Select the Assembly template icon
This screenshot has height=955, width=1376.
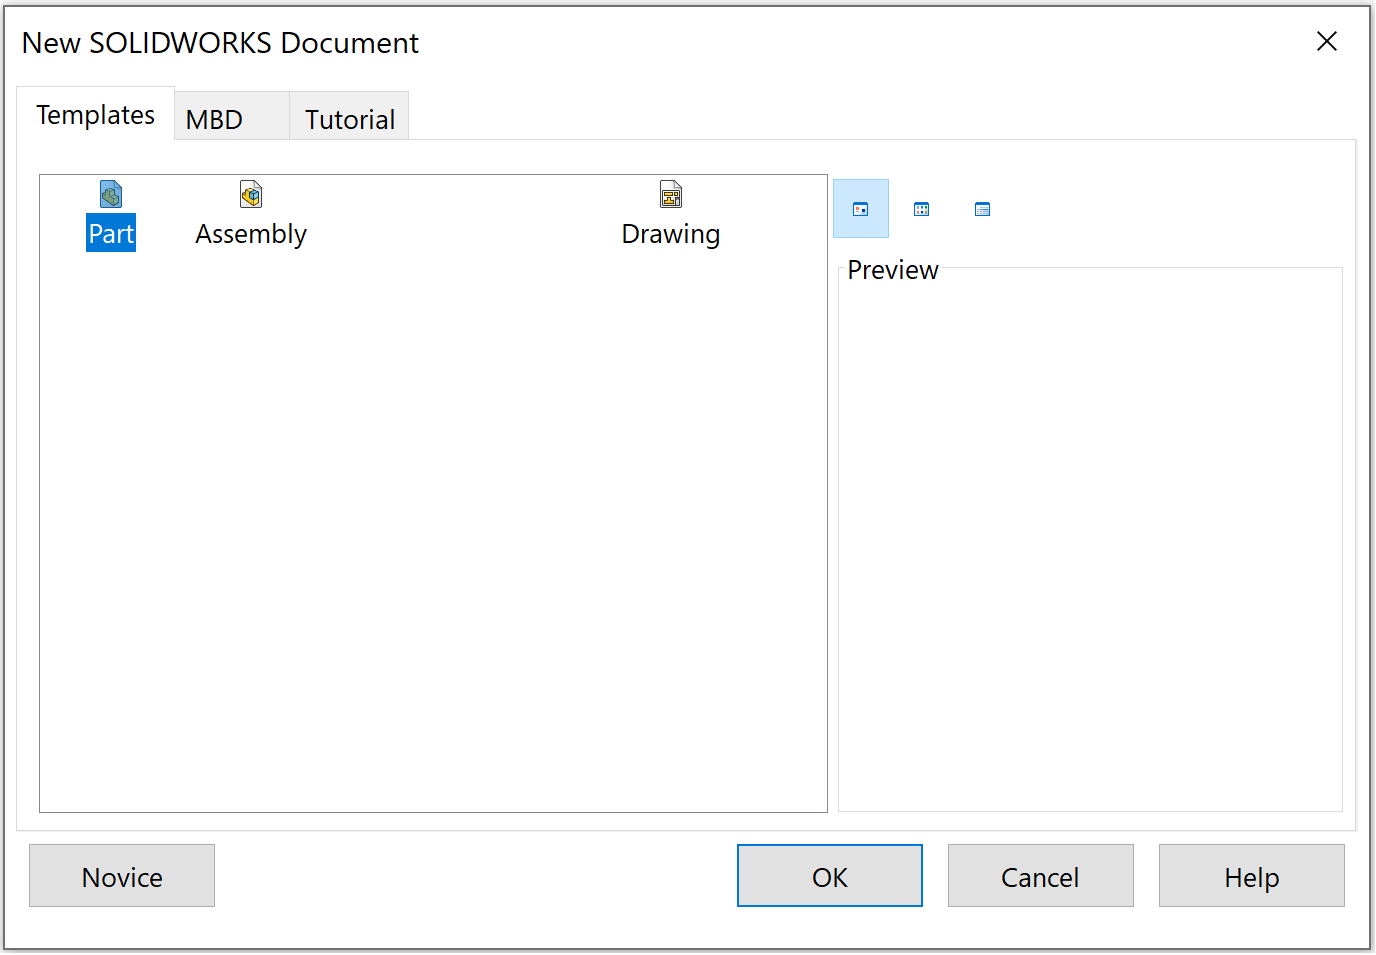tap(251, 194)
